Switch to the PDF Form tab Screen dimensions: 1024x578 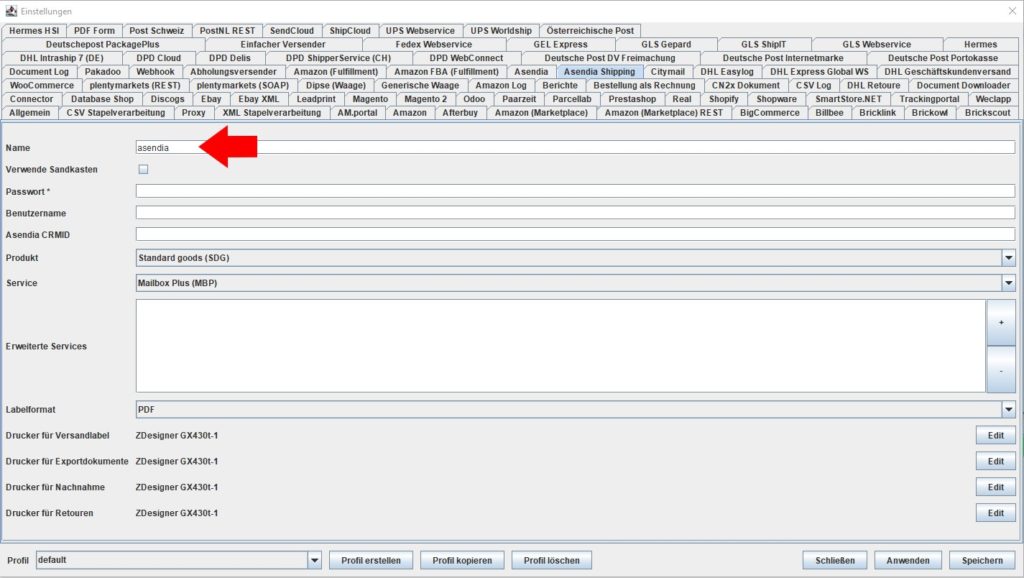[94, 31]
